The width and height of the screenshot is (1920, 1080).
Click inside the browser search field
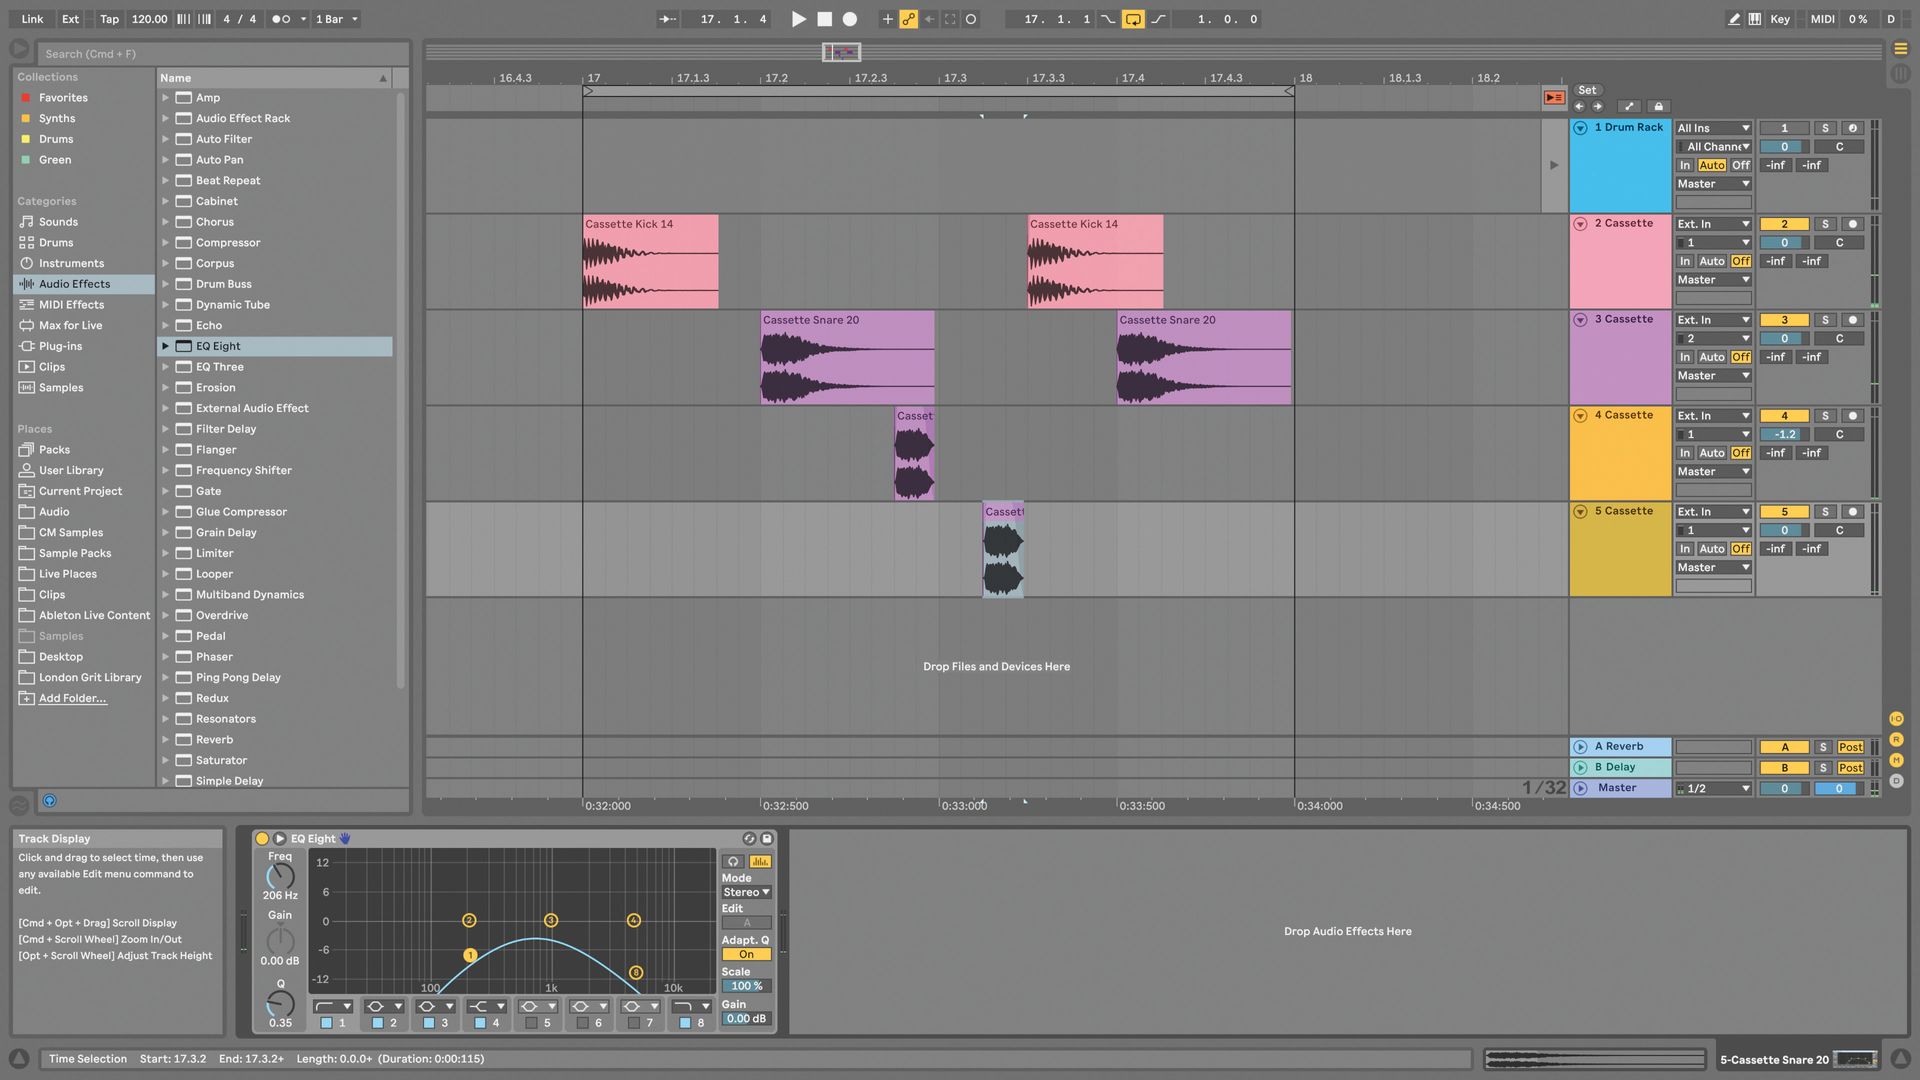(x=220, y=53)
